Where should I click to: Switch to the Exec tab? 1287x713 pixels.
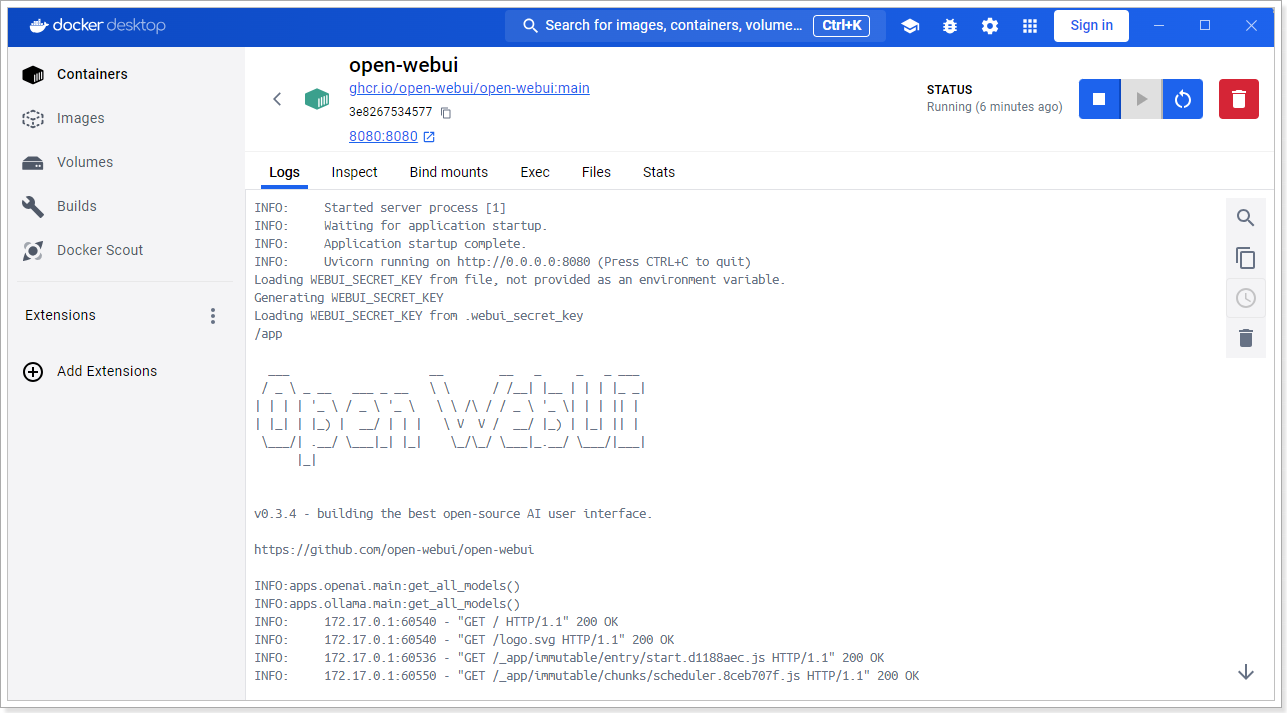[x=535, y=172]
